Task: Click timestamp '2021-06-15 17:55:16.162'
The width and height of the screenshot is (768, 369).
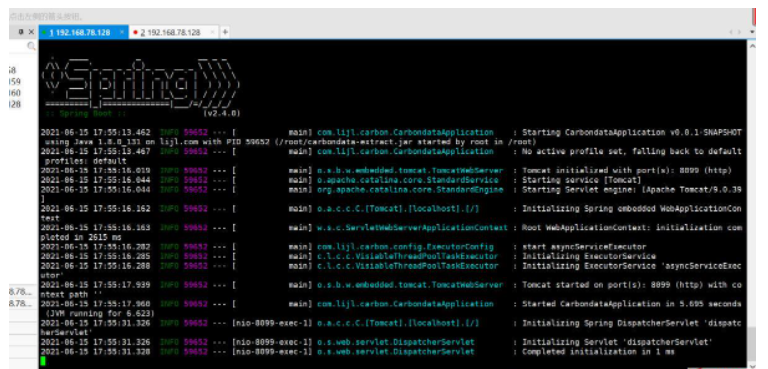Action: tap(96, 209)
